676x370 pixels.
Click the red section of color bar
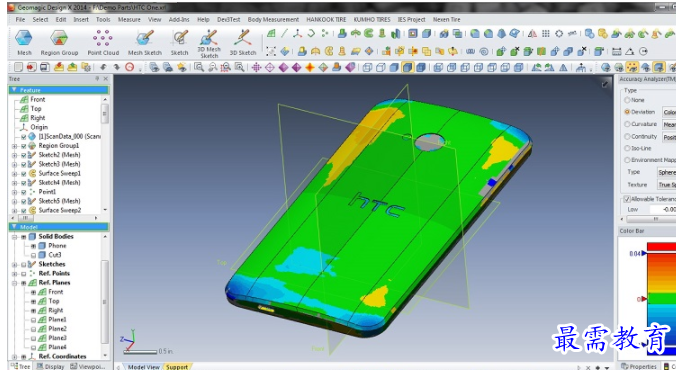click(661, 247)
